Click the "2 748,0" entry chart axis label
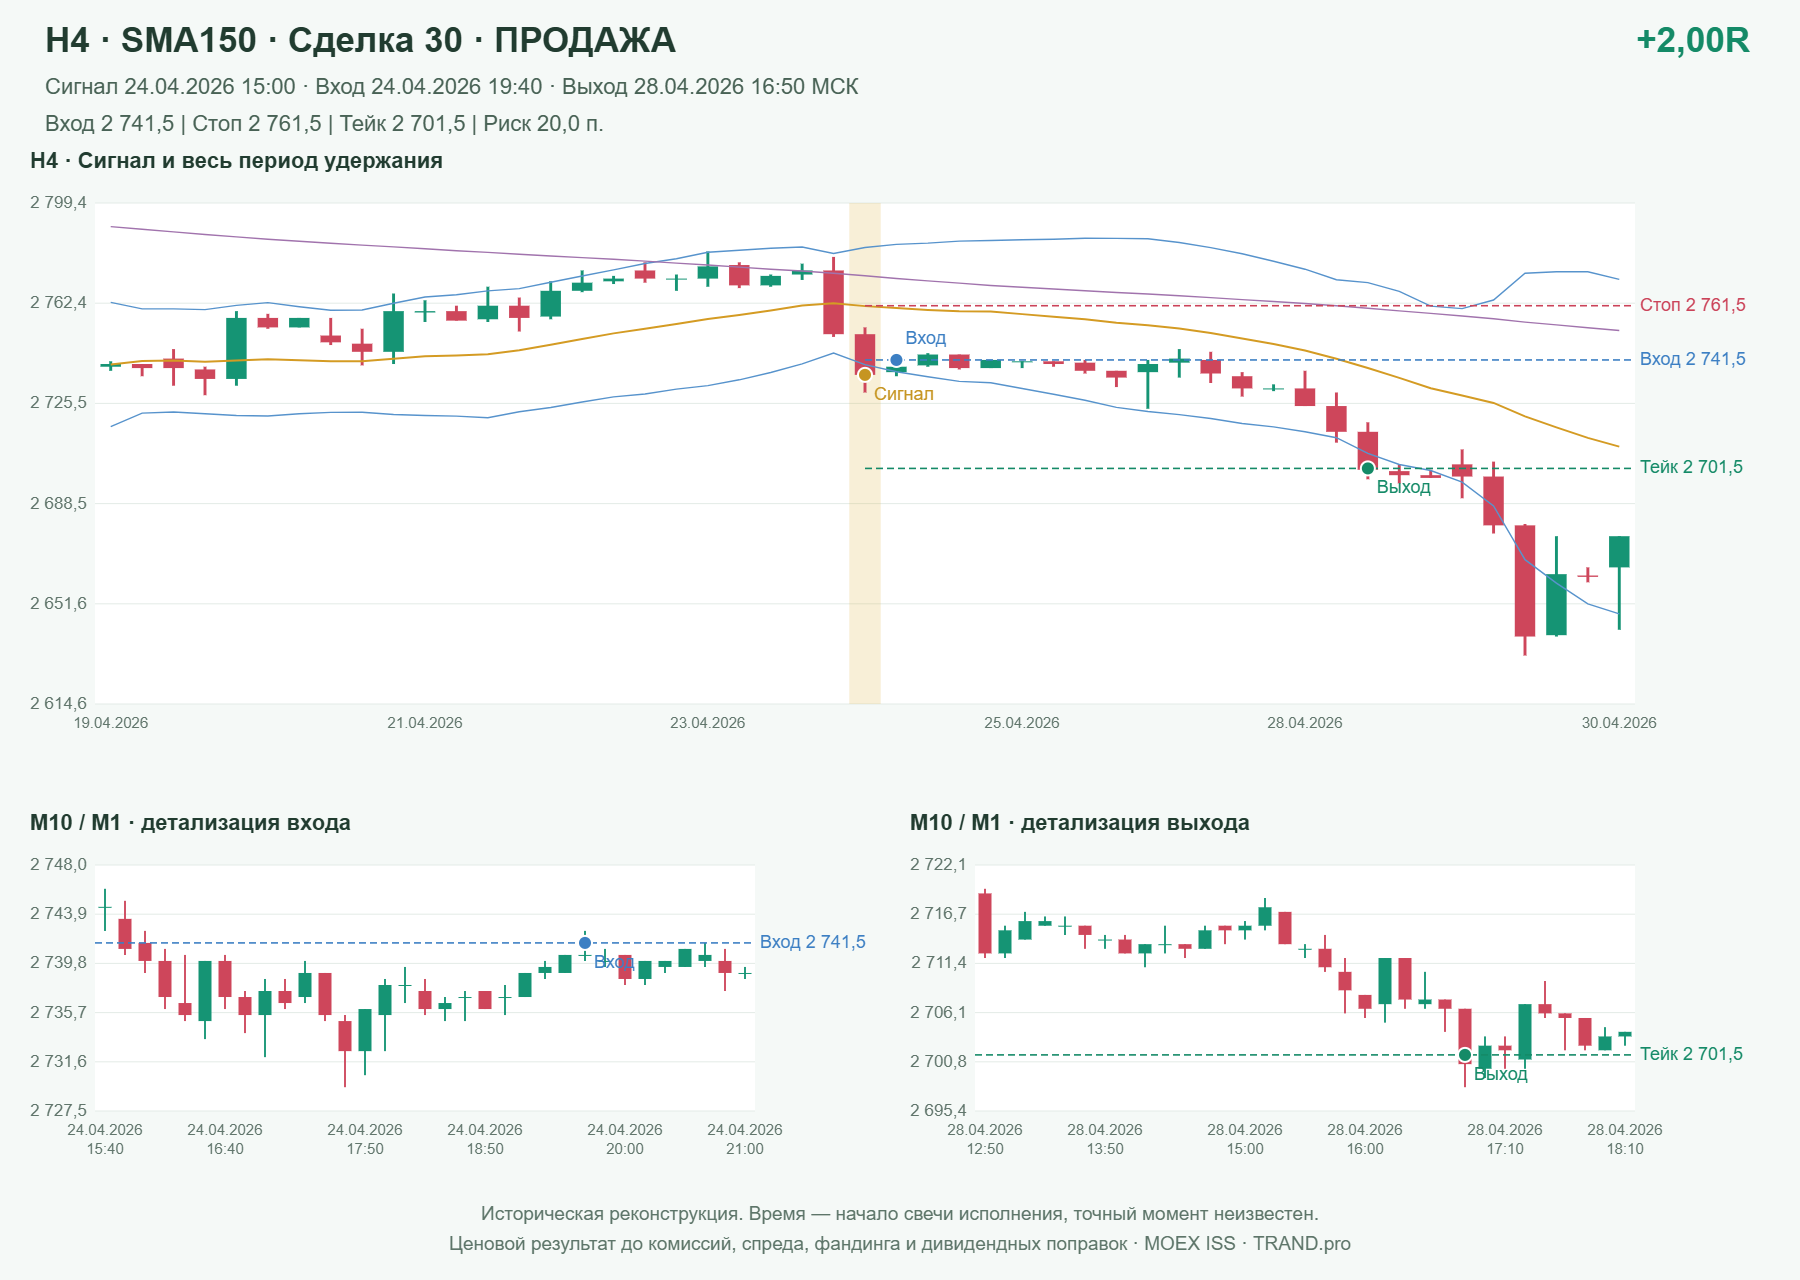The width and height of the screenshot is (1800, 1280). pyautogui.click(x=58, y=865)
